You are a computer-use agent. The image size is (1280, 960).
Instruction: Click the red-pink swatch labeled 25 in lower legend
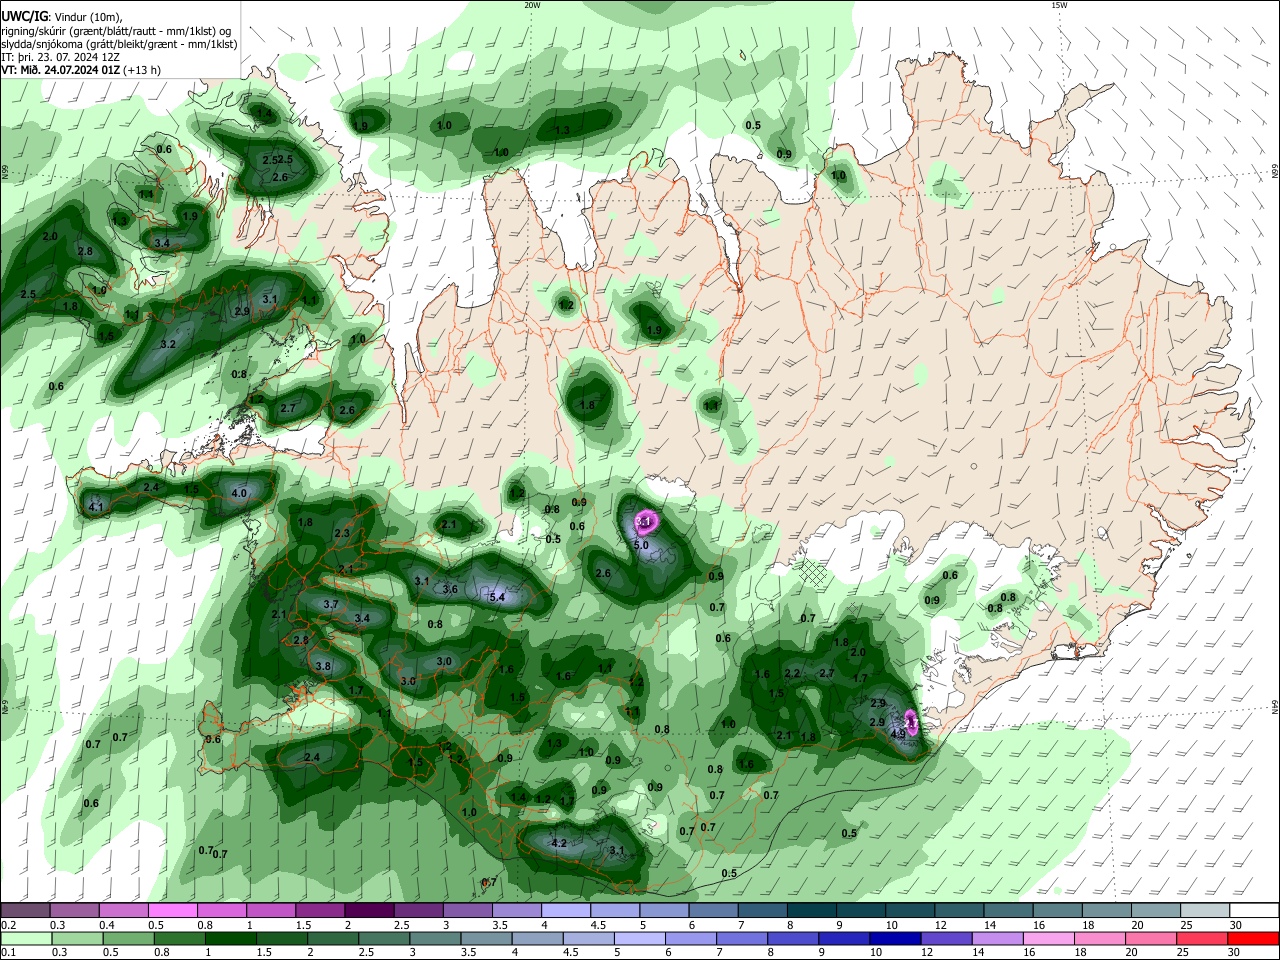click(x=1204, y=938)
